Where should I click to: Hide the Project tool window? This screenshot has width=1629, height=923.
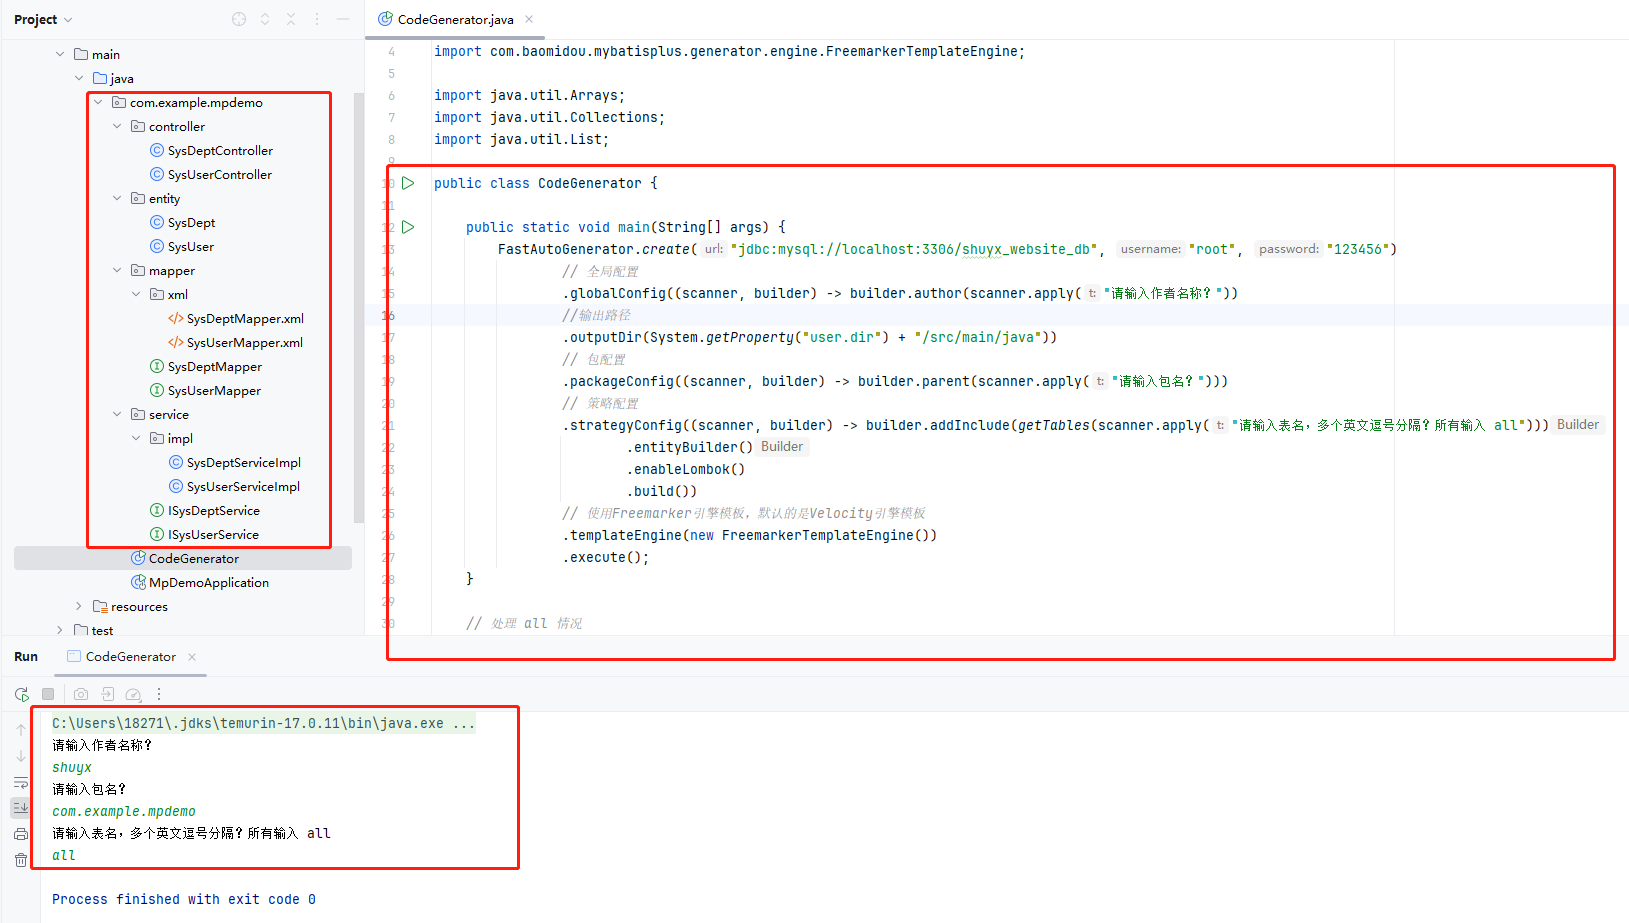pyautogui.click(x=343, y=19)
